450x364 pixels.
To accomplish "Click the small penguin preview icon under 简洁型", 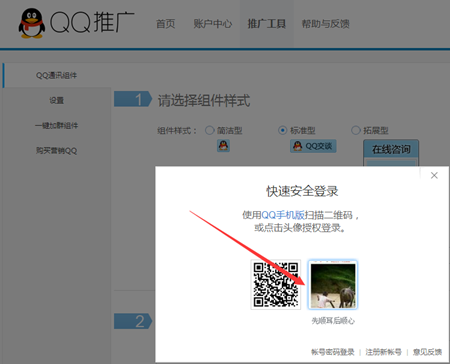I will click(223, 146).
